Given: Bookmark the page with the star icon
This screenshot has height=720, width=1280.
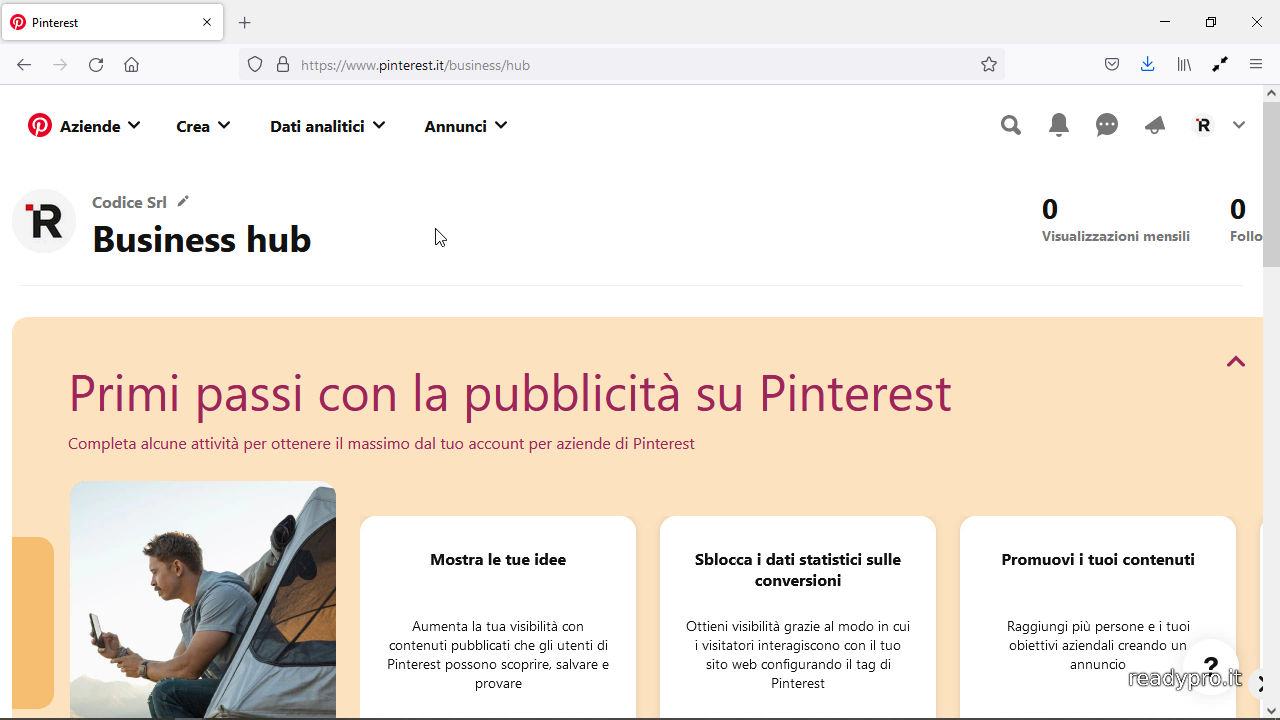Looking at the screenshot, I should [988, 64].
